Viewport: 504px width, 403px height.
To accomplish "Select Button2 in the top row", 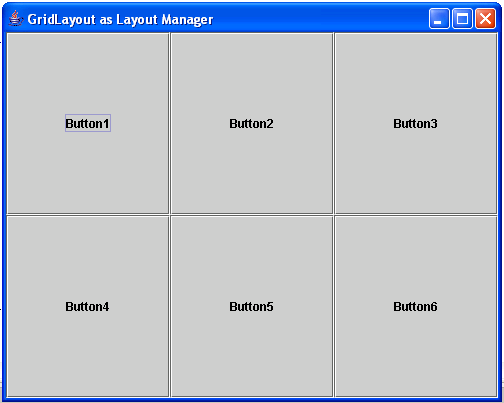I will point(252,123).
